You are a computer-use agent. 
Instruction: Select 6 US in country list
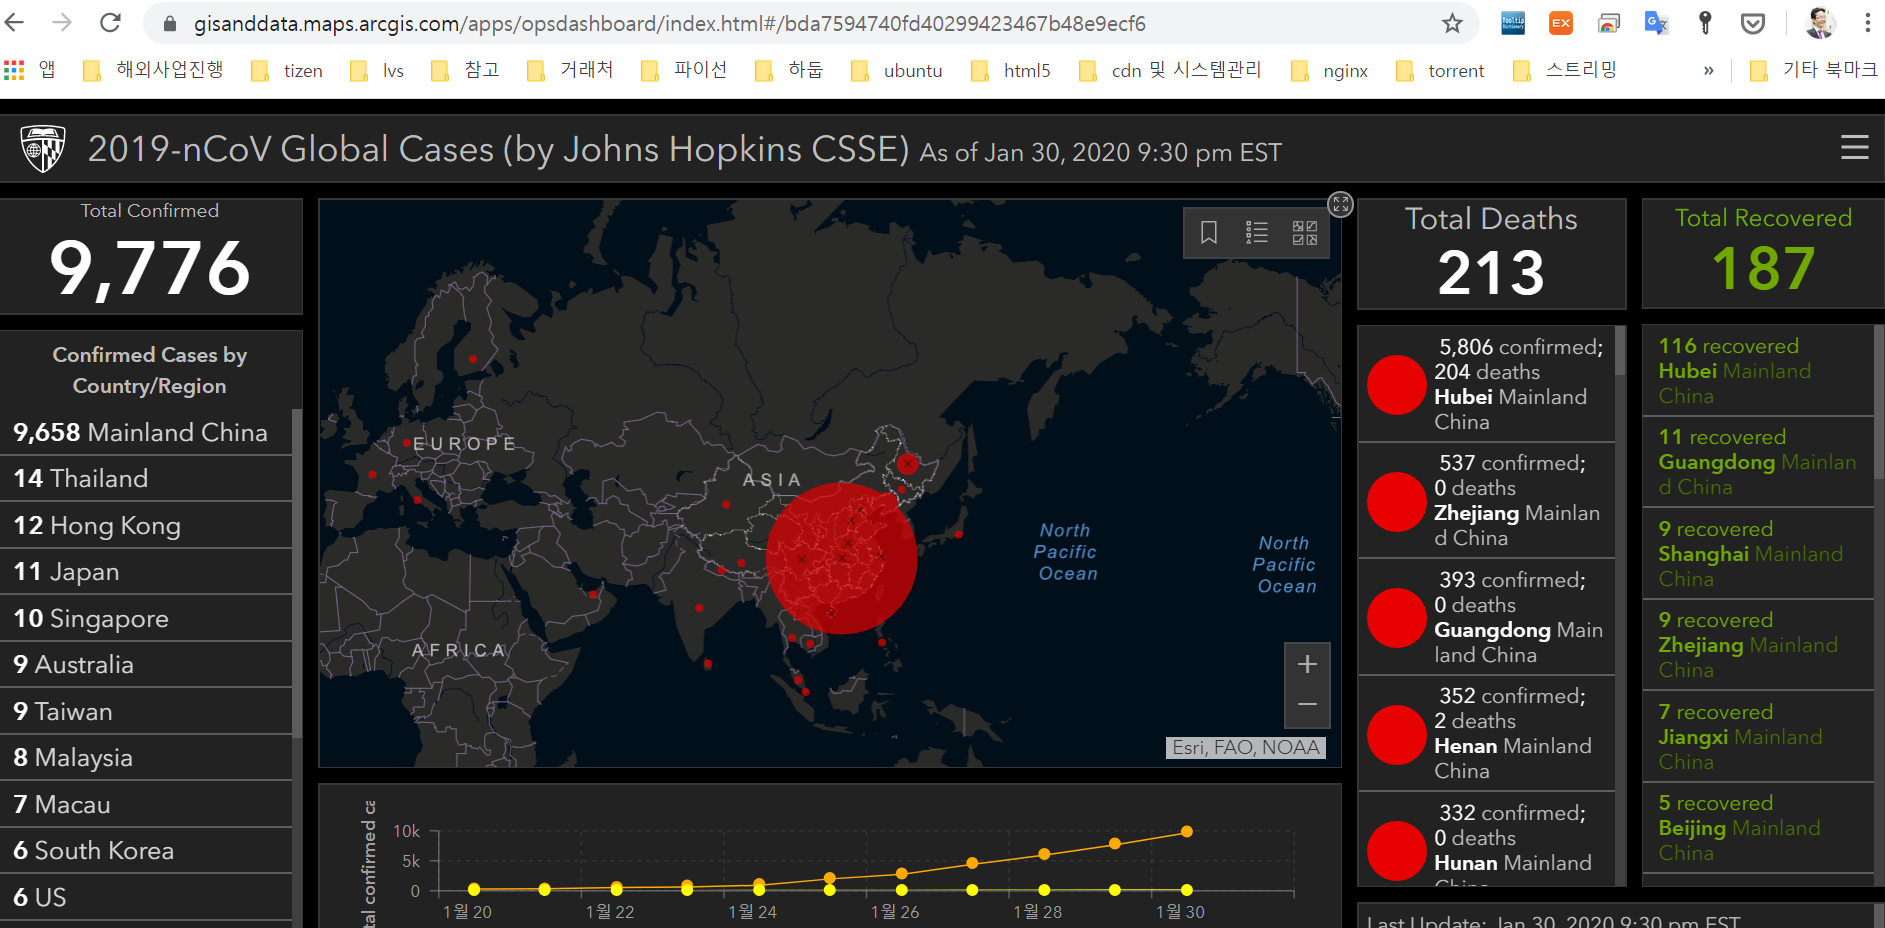click(146, 897)
